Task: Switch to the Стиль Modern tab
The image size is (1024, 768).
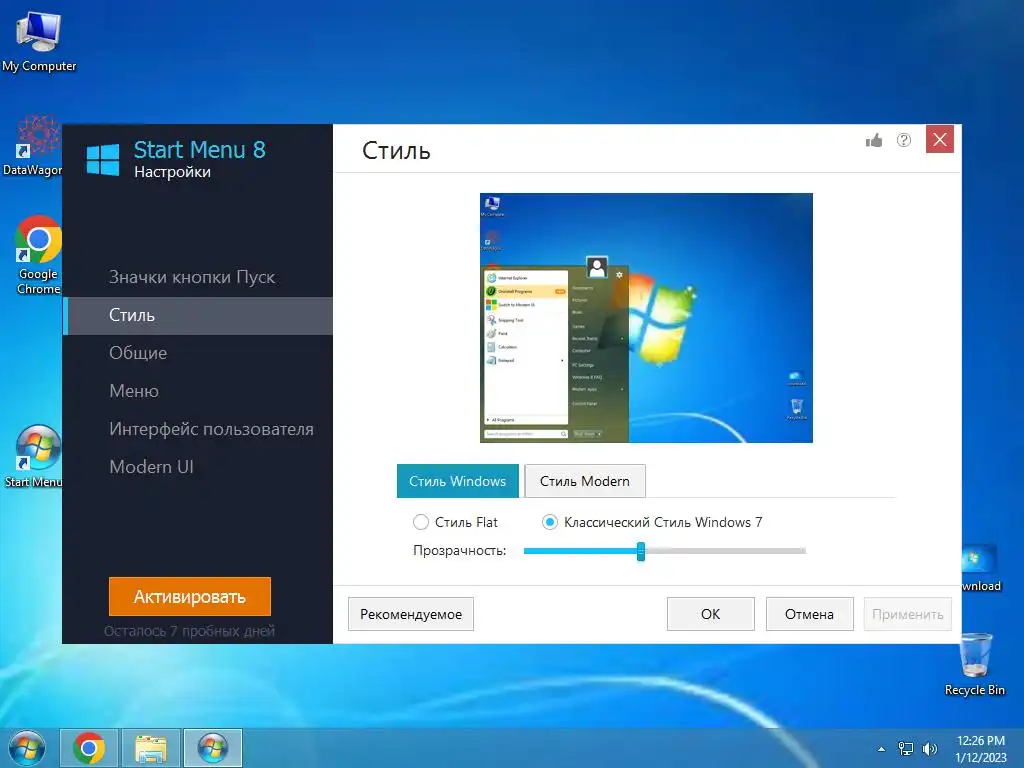Action: pyautogui.click(x=584, y=481)
